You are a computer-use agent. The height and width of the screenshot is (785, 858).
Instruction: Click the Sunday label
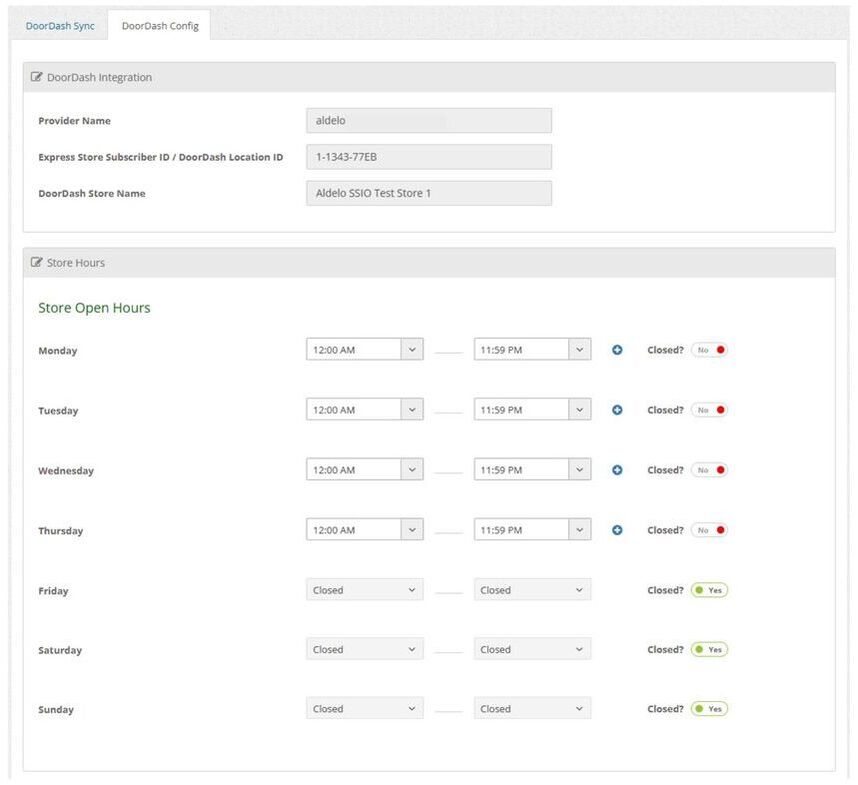tap(56, 710)
